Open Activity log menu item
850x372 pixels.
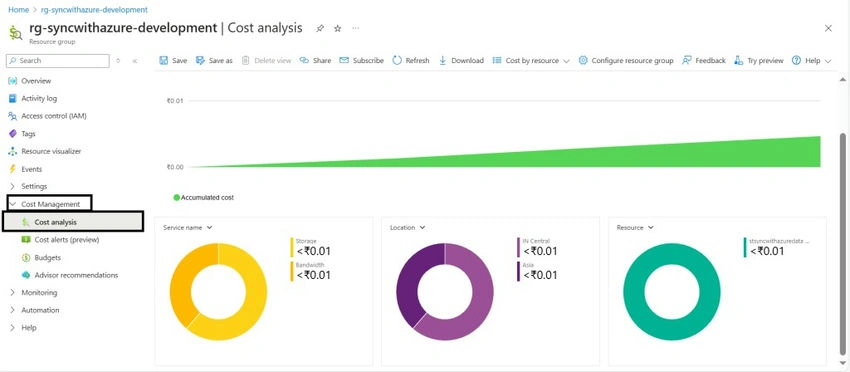click(39, 98)
